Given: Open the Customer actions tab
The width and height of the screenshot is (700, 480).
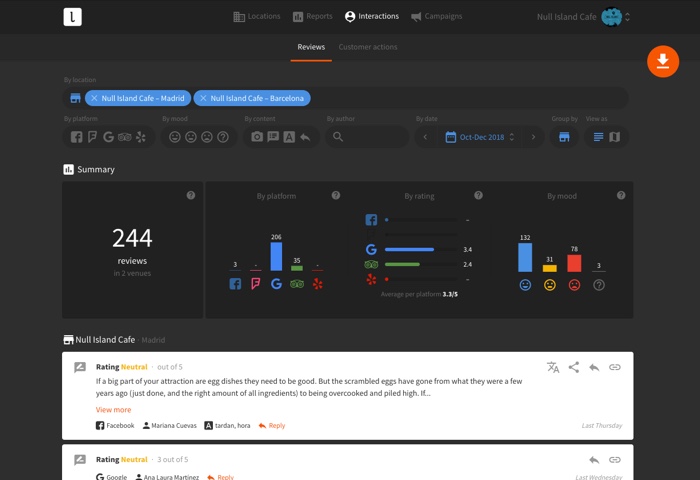Looking at the screenshot, I should pyautogui.click(x=368, y=47).
